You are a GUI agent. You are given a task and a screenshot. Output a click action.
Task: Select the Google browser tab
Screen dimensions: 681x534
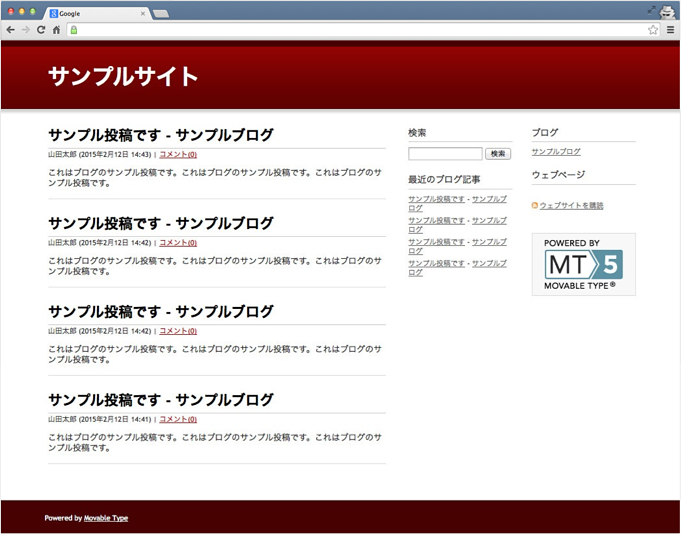click(98, 13)
